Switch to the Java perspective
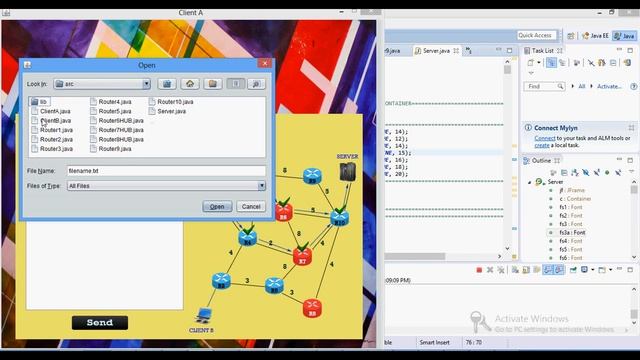The height and width of the screenshot is (360, 640). coord(624,36)
